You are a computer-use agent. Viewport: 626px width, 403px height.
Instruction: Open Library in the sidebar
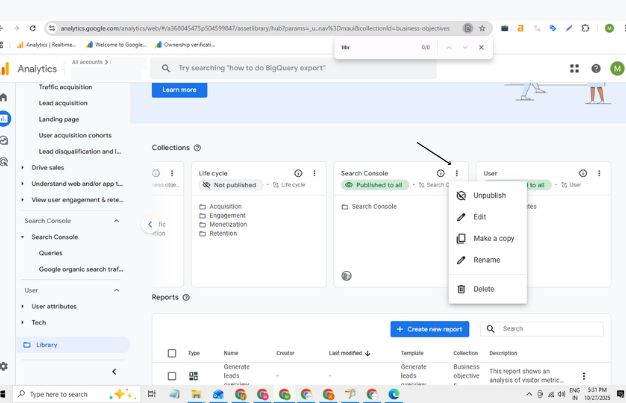[73, 345]
